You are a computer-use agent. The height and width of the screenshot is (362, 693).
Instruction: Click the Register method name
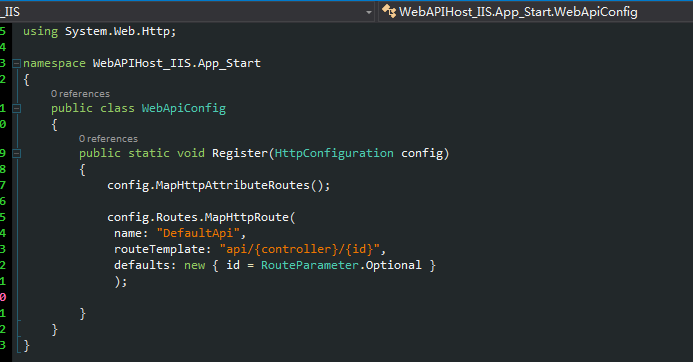point(240,153)
